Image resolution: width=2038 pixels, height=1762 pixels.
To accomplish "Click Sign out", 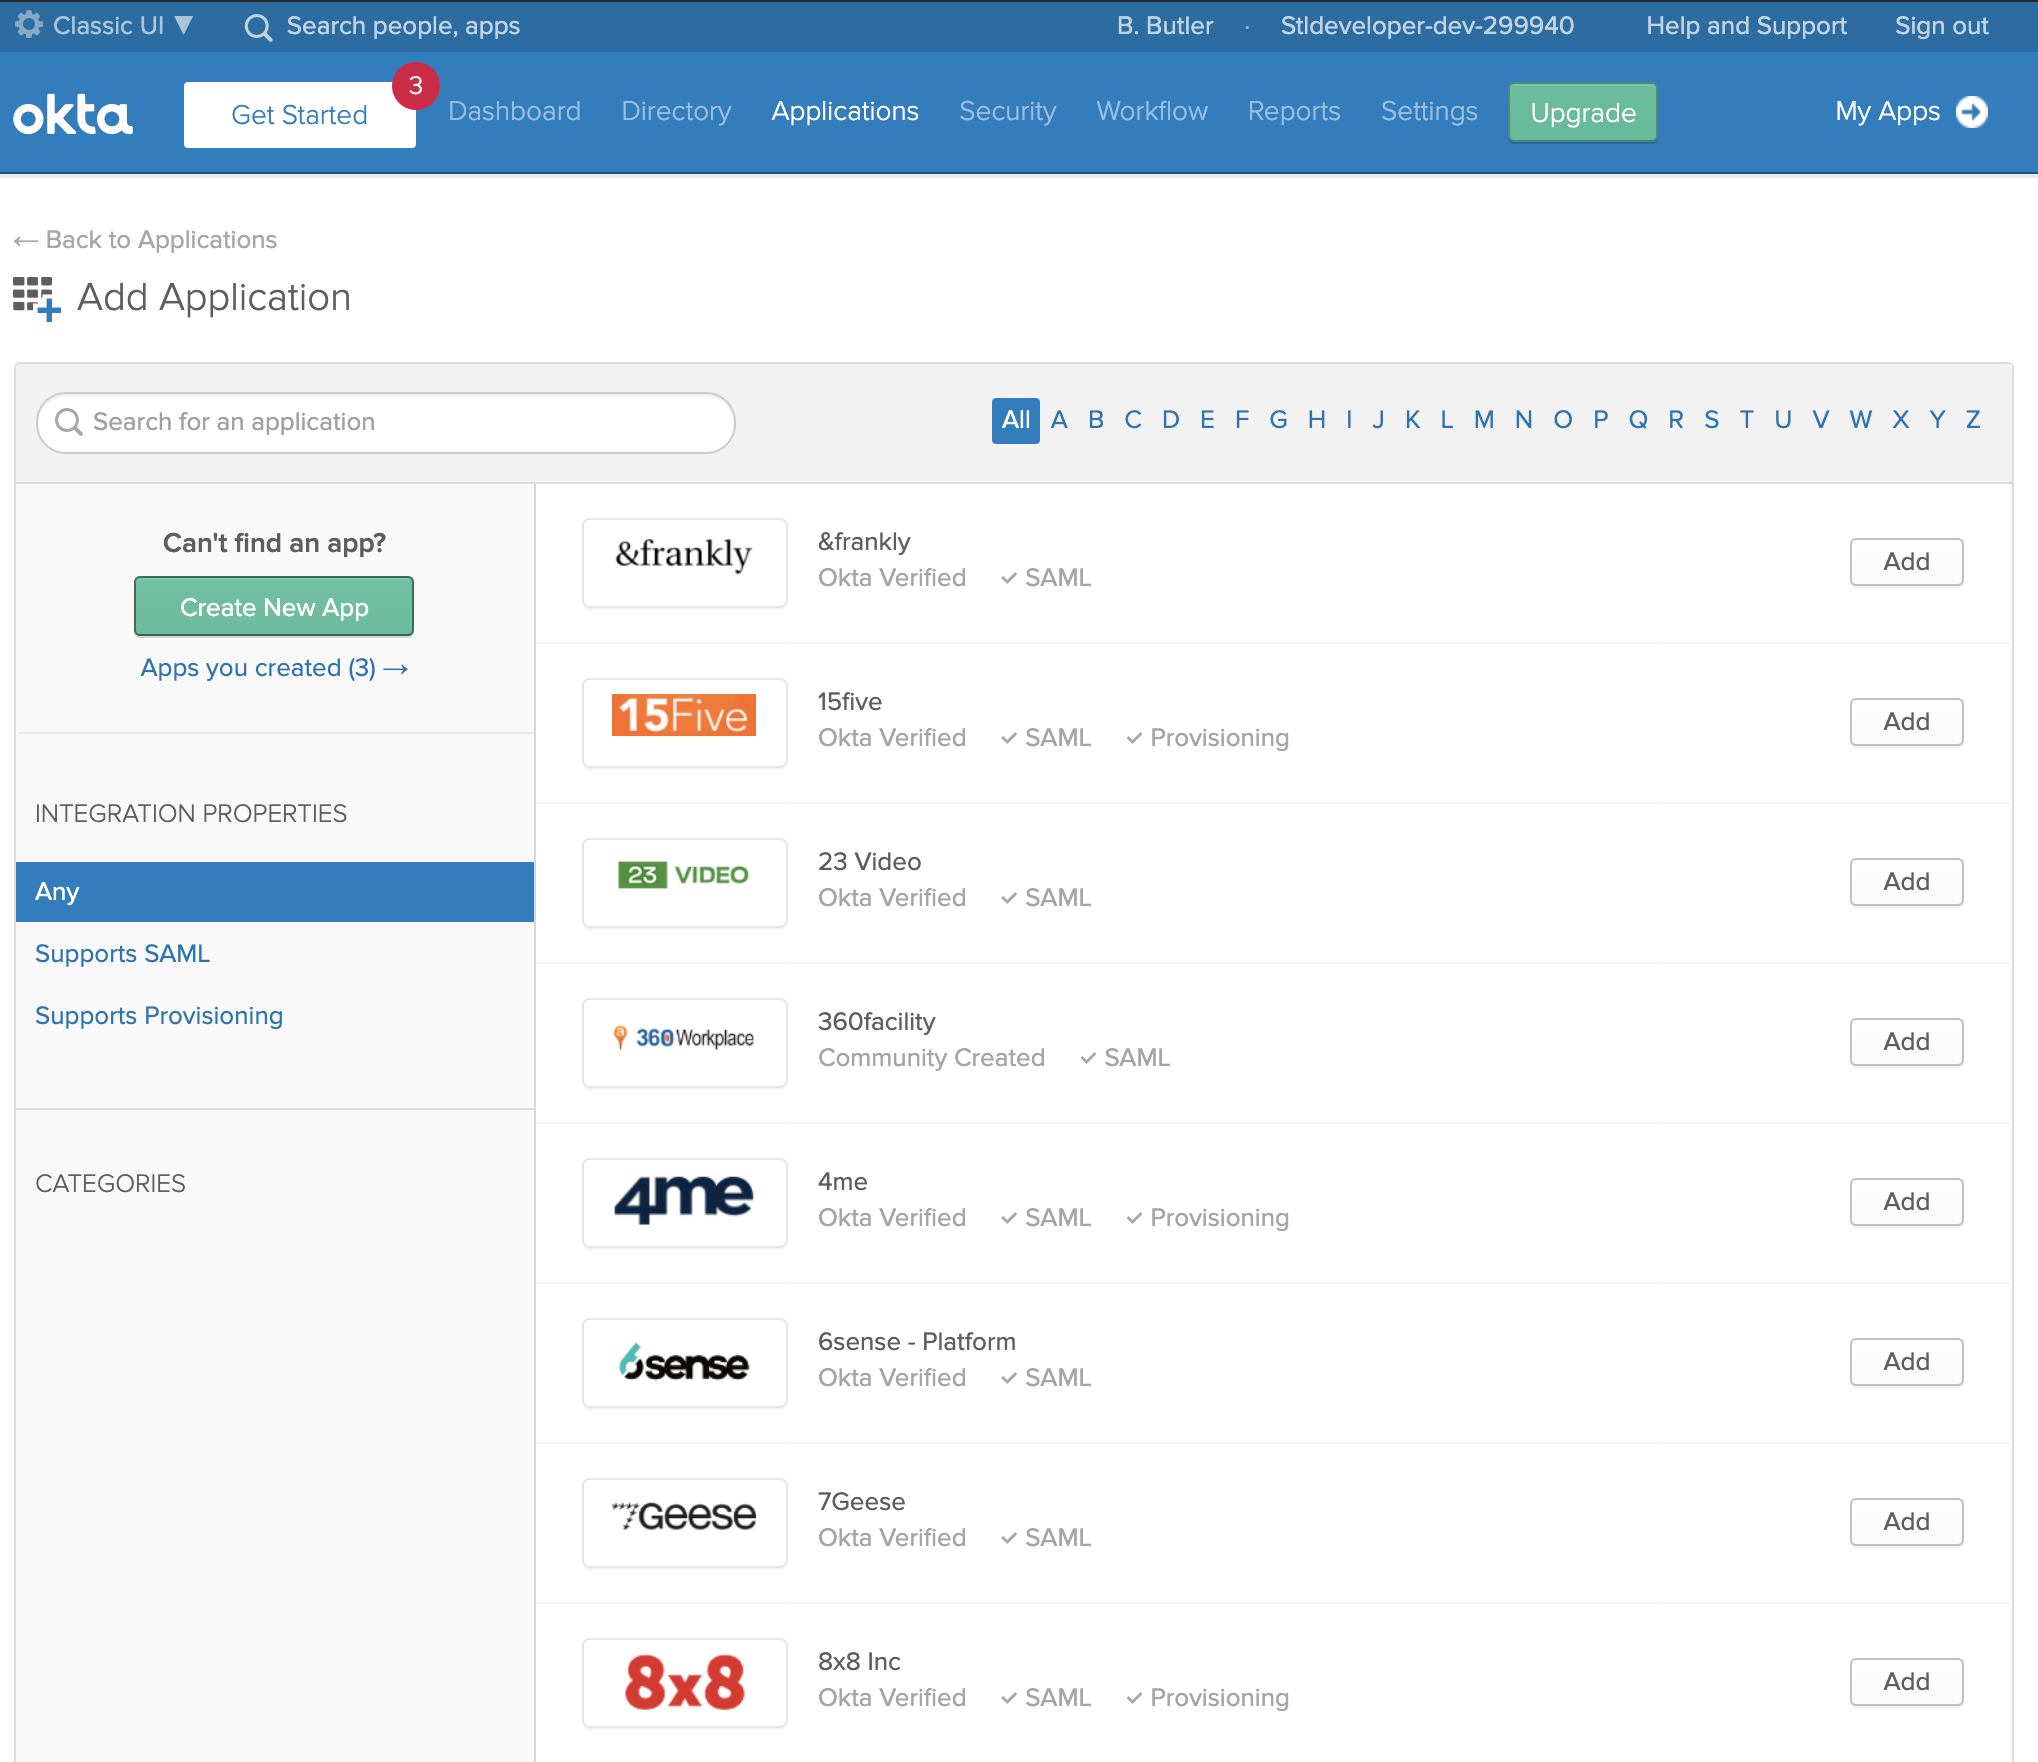I will 1941,26.
